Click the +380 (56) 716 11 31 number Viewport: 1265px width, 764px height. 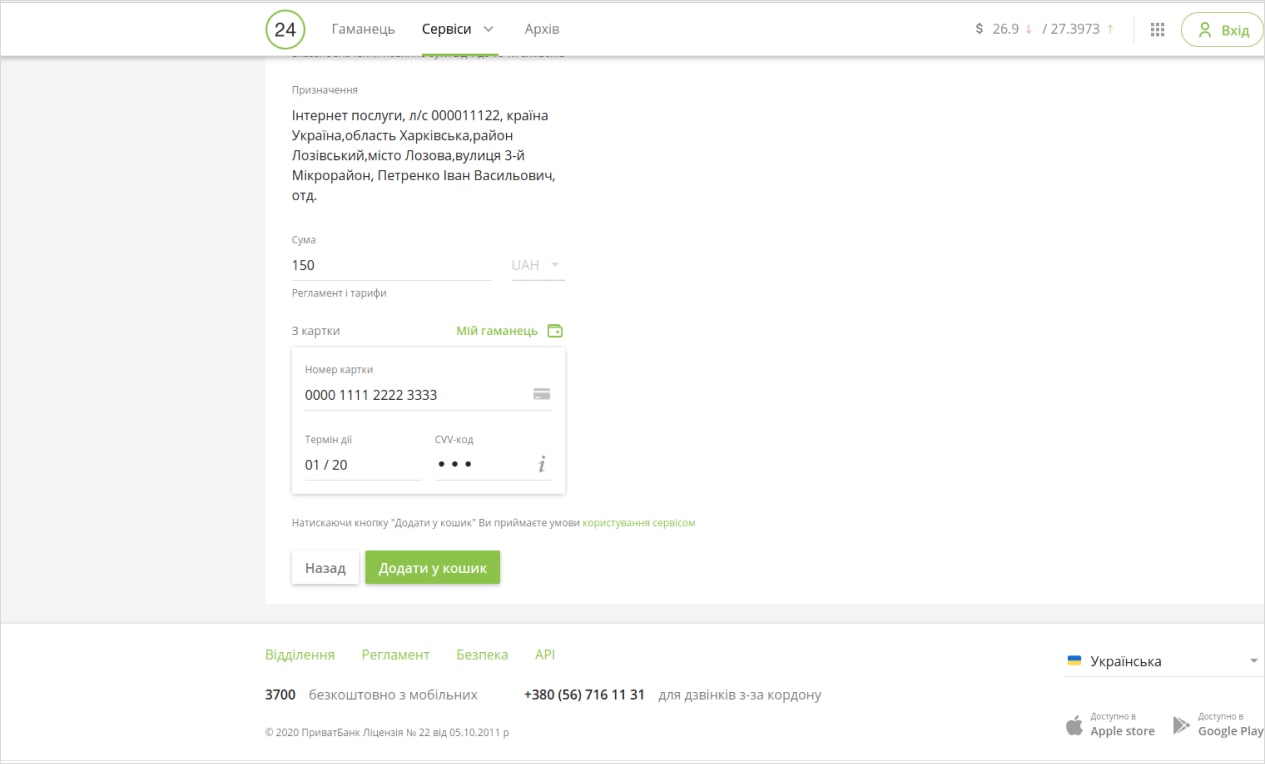pyautogui.click(x=584, y=694)
